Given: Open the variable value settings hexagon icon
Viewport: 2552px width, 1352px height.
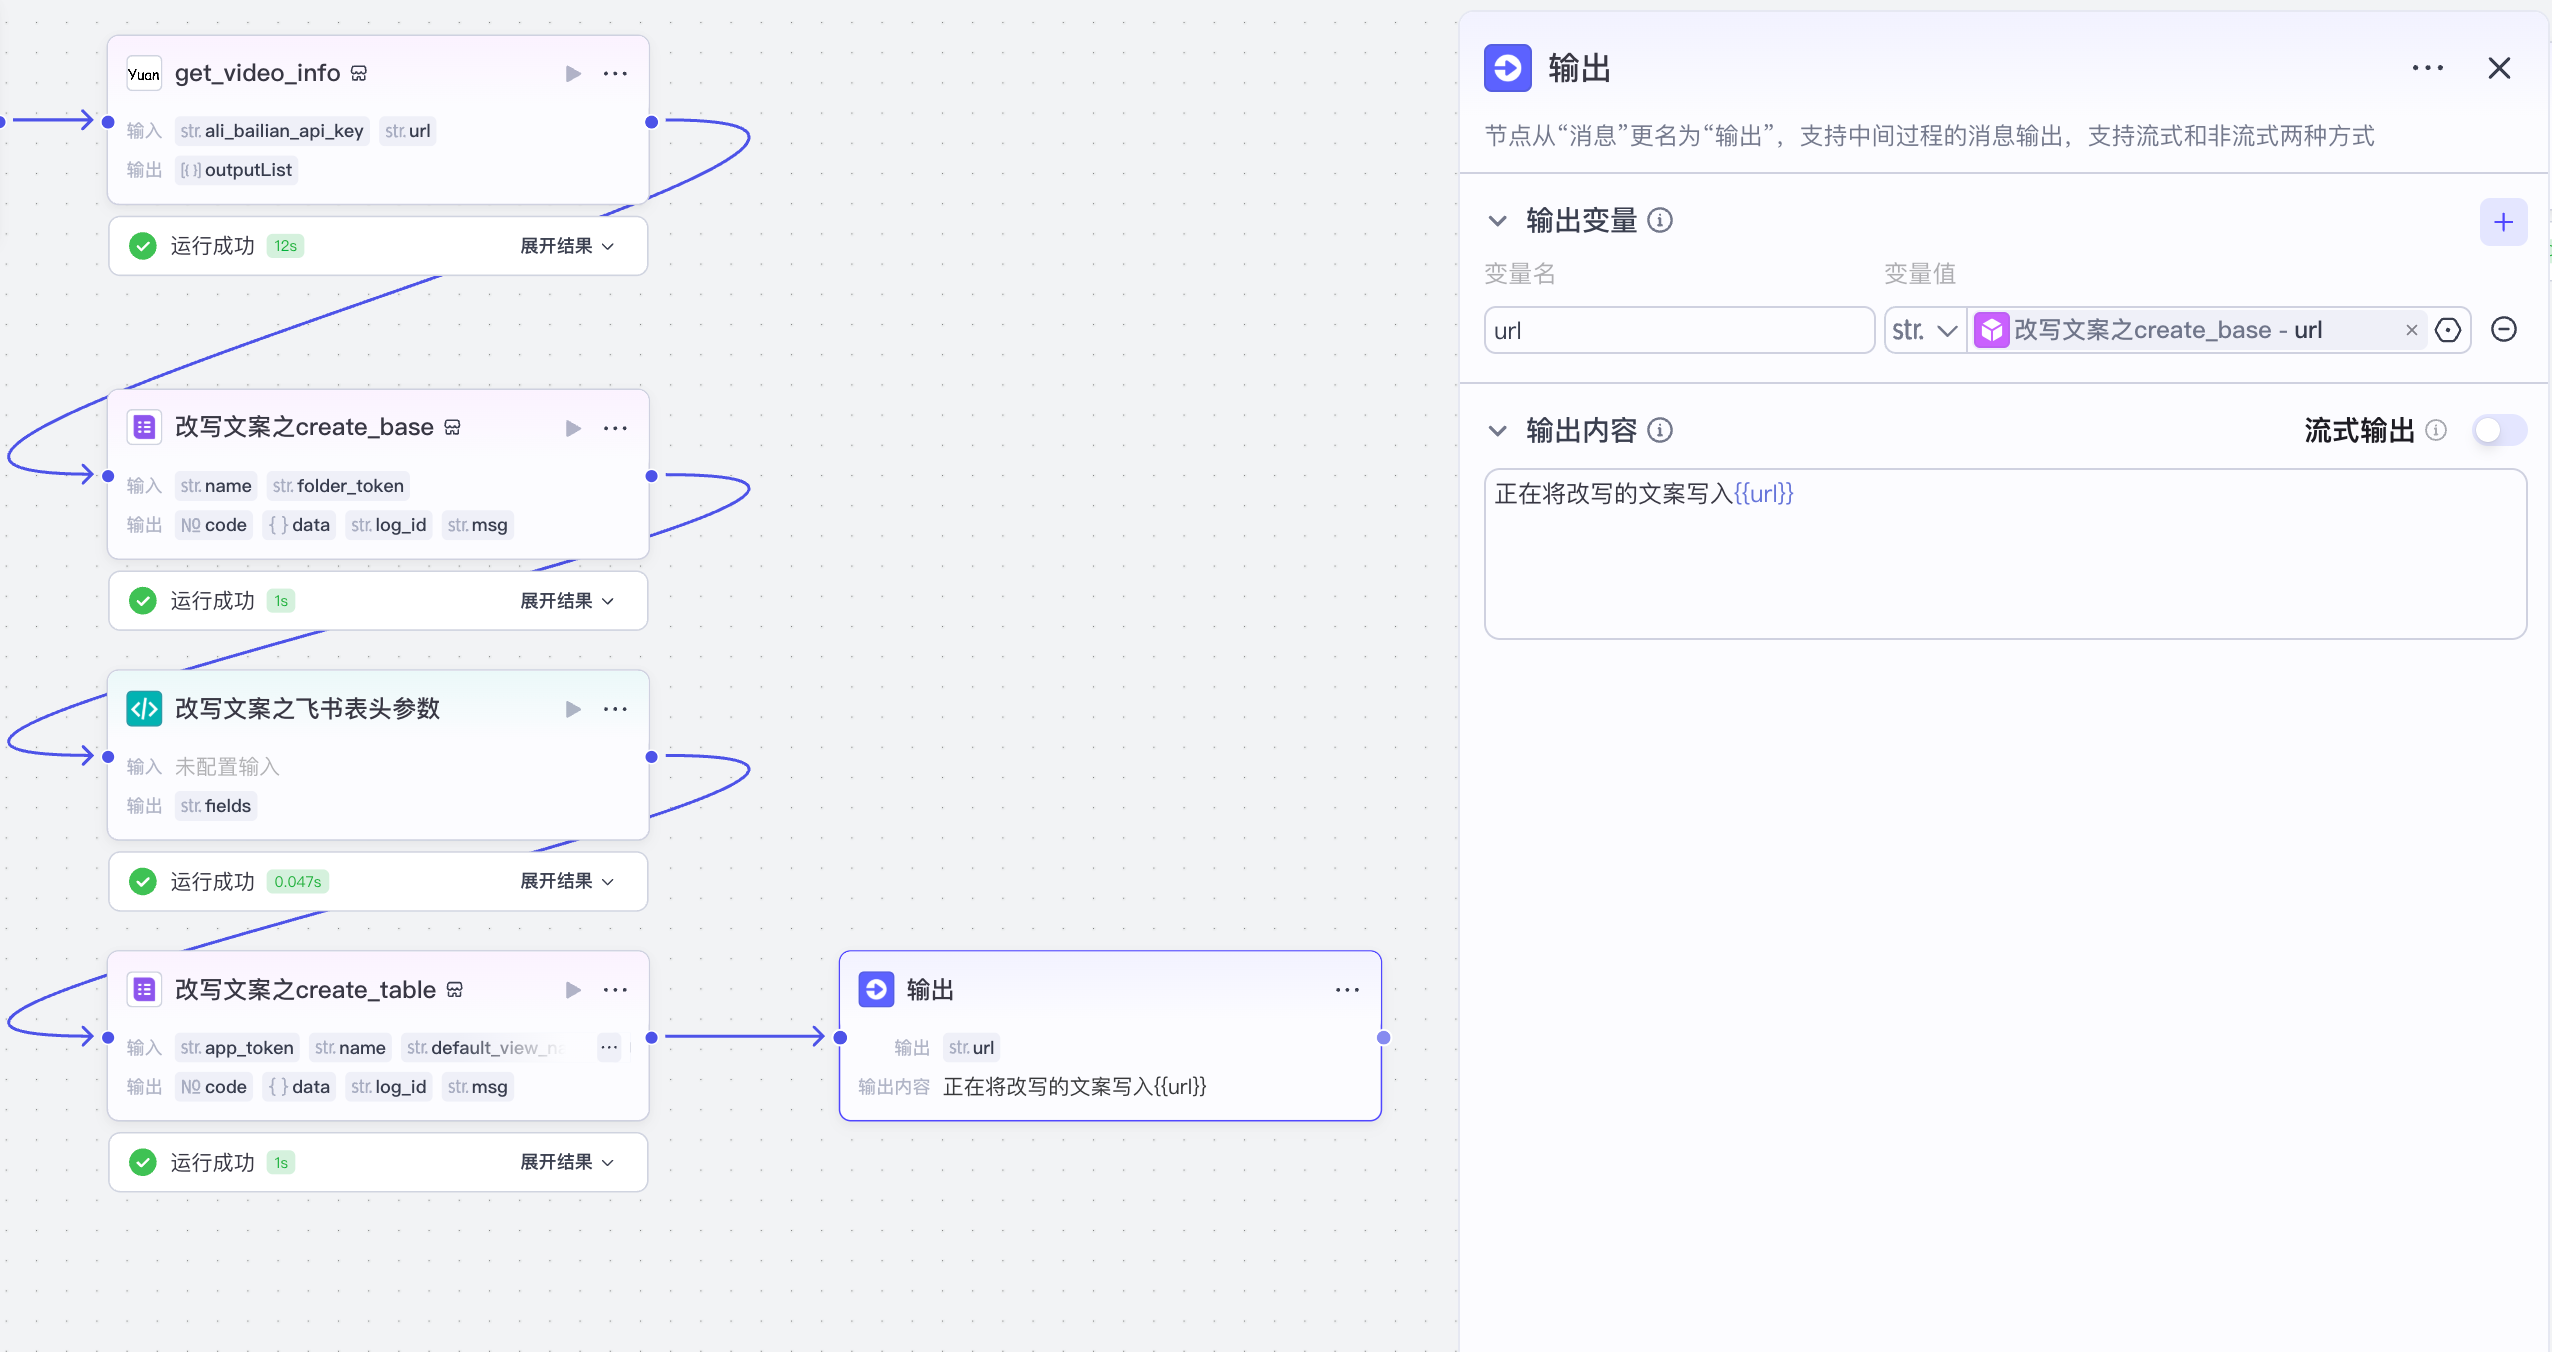Looking at the screenshot, I should 2447,329.
